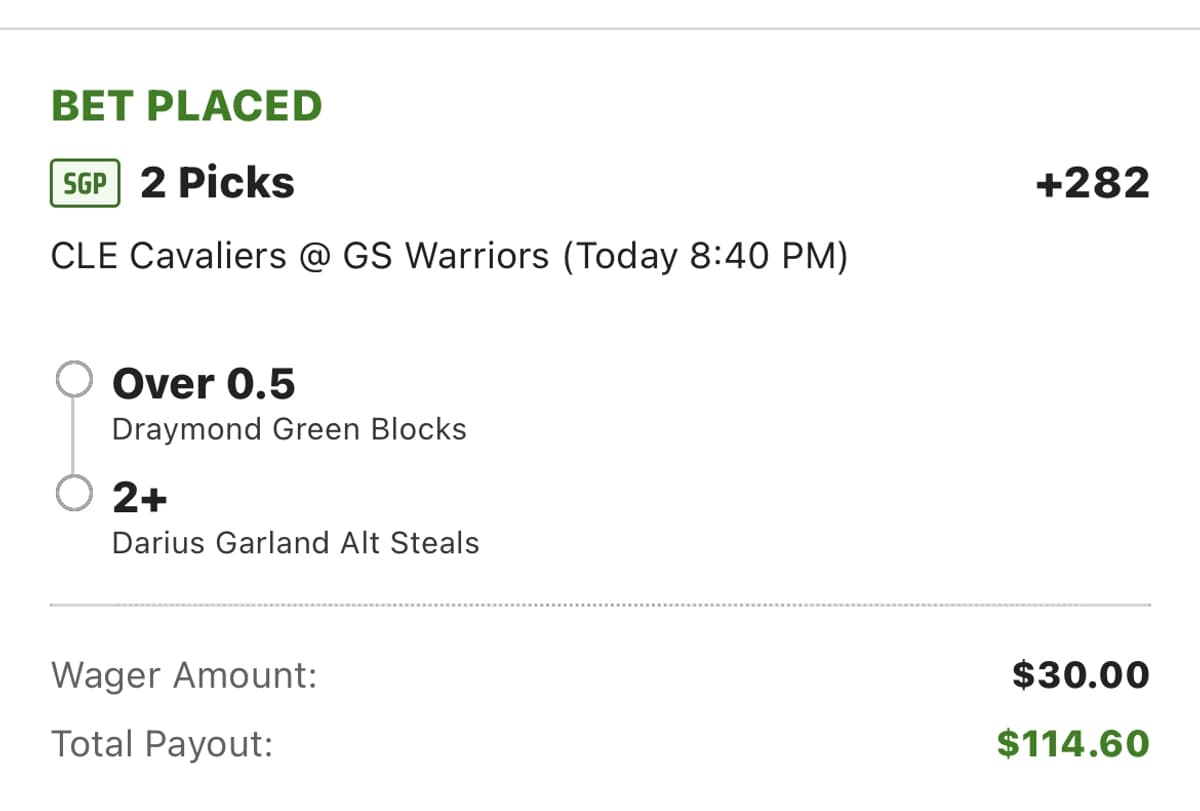Select the circle beside the 2+ pick
The height and width of the screenshot is (811, 1200).
point(74,493)
